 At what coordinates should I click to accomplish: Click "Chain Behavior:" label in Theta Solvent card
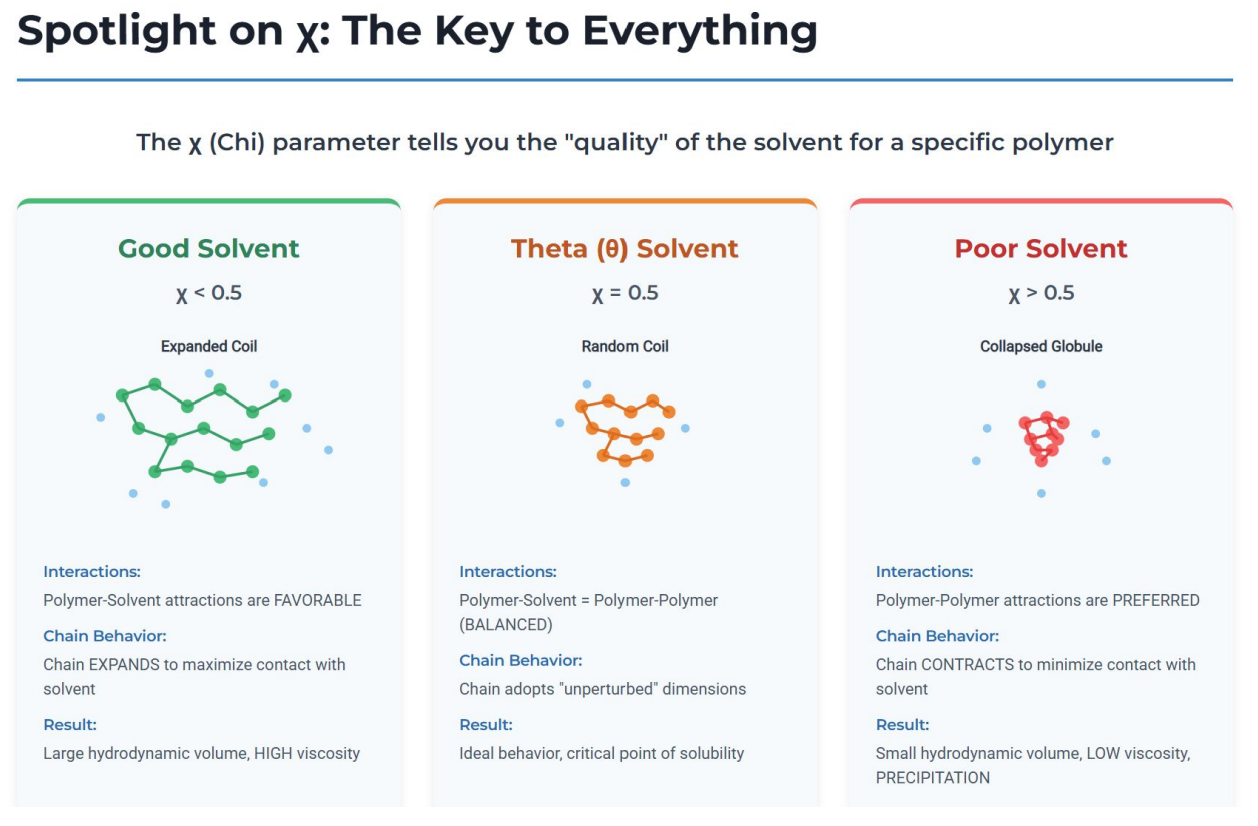coord(520,660)
